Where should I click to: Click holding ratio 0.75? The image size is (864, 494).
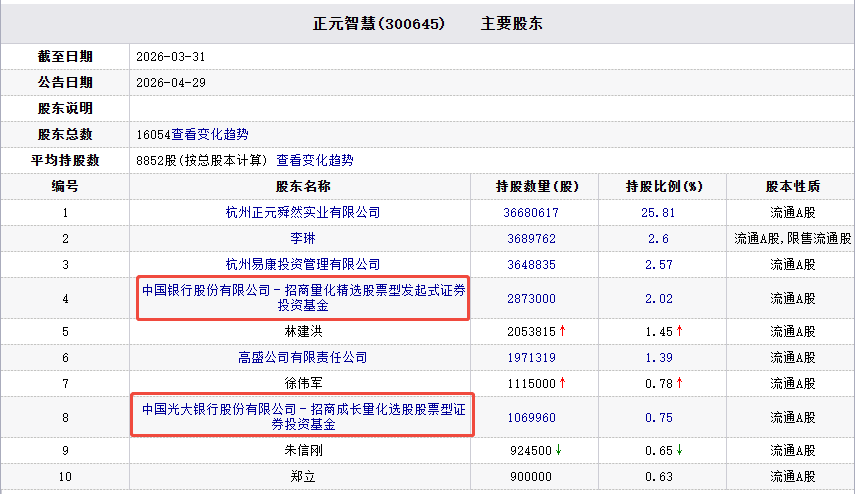pyautogui.click(x=659, y=417)
